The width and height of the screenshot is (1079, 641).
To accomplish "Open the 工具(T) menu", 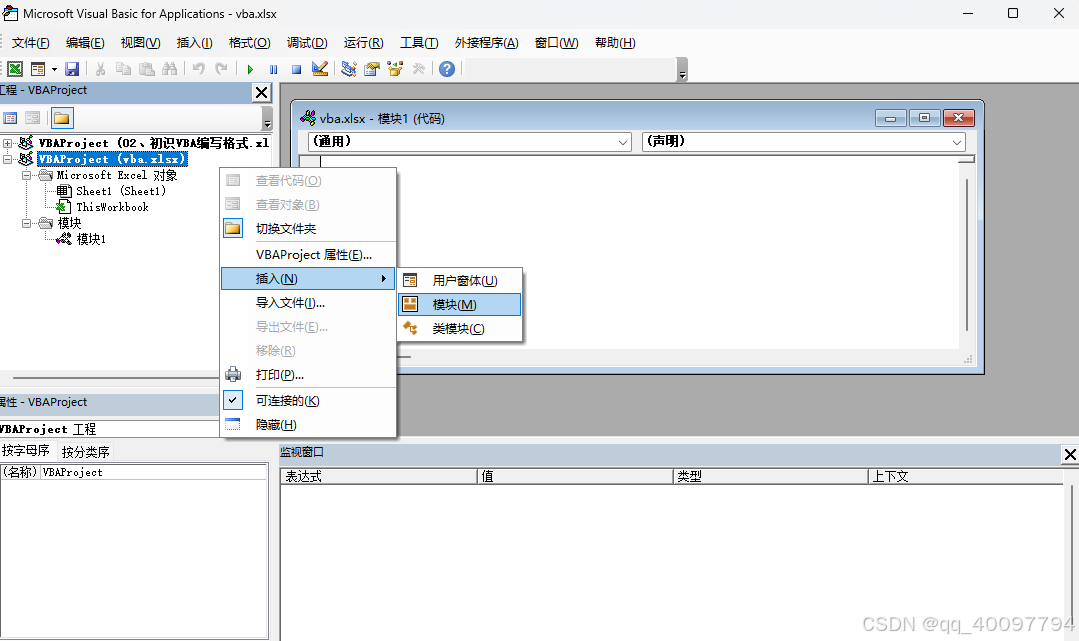I will [x=419, y=43].
